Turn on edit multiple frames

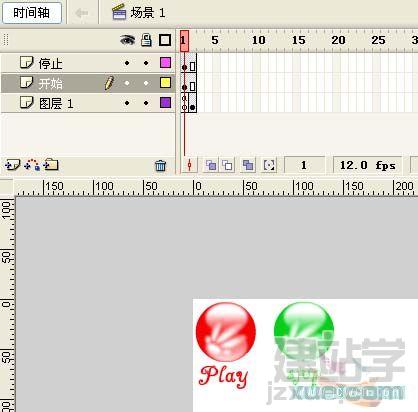pyautogui.click(x=248, y=165)
